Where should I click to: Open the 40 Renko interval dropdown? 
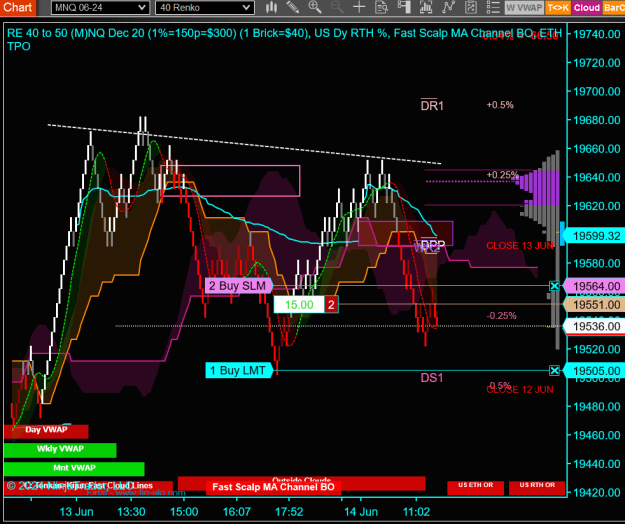pyautogui.click(x=204, y=8)
